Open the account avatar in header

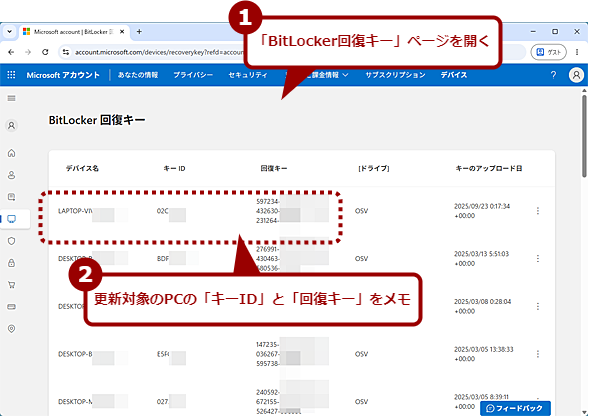click(576, 75)
